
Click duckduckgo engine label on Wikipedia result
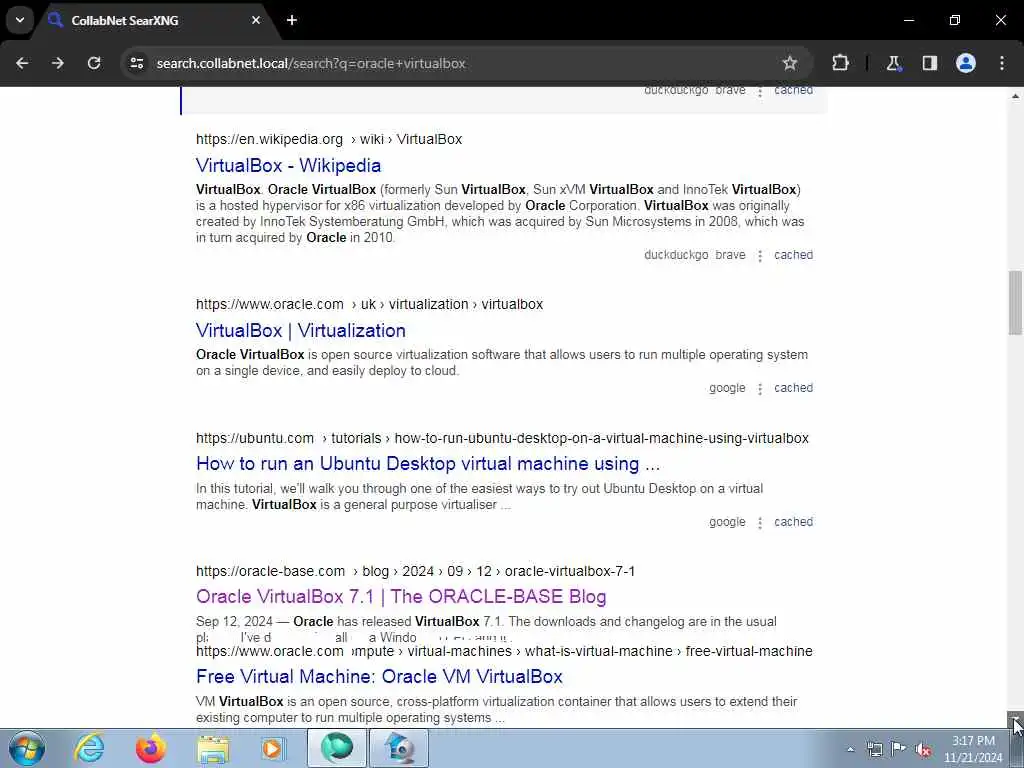pyautogui.click(x=676, y=255)
